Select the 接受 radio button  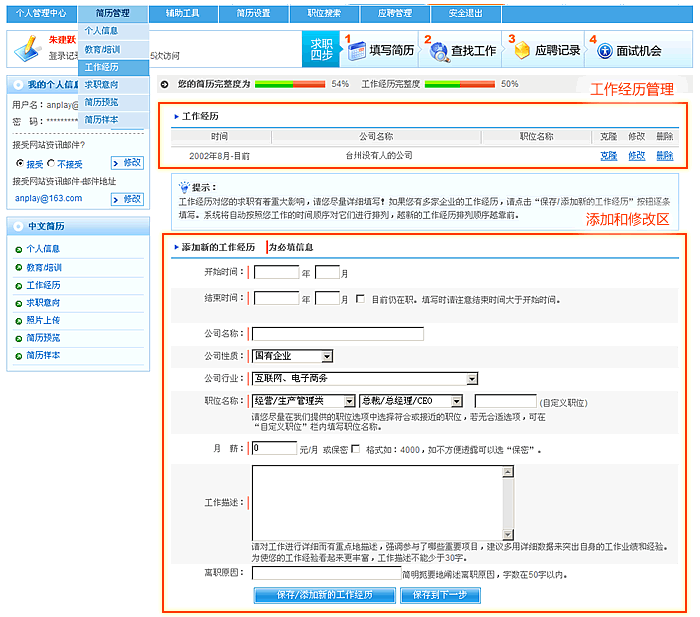pyautogui.click(x=19, y=162)
